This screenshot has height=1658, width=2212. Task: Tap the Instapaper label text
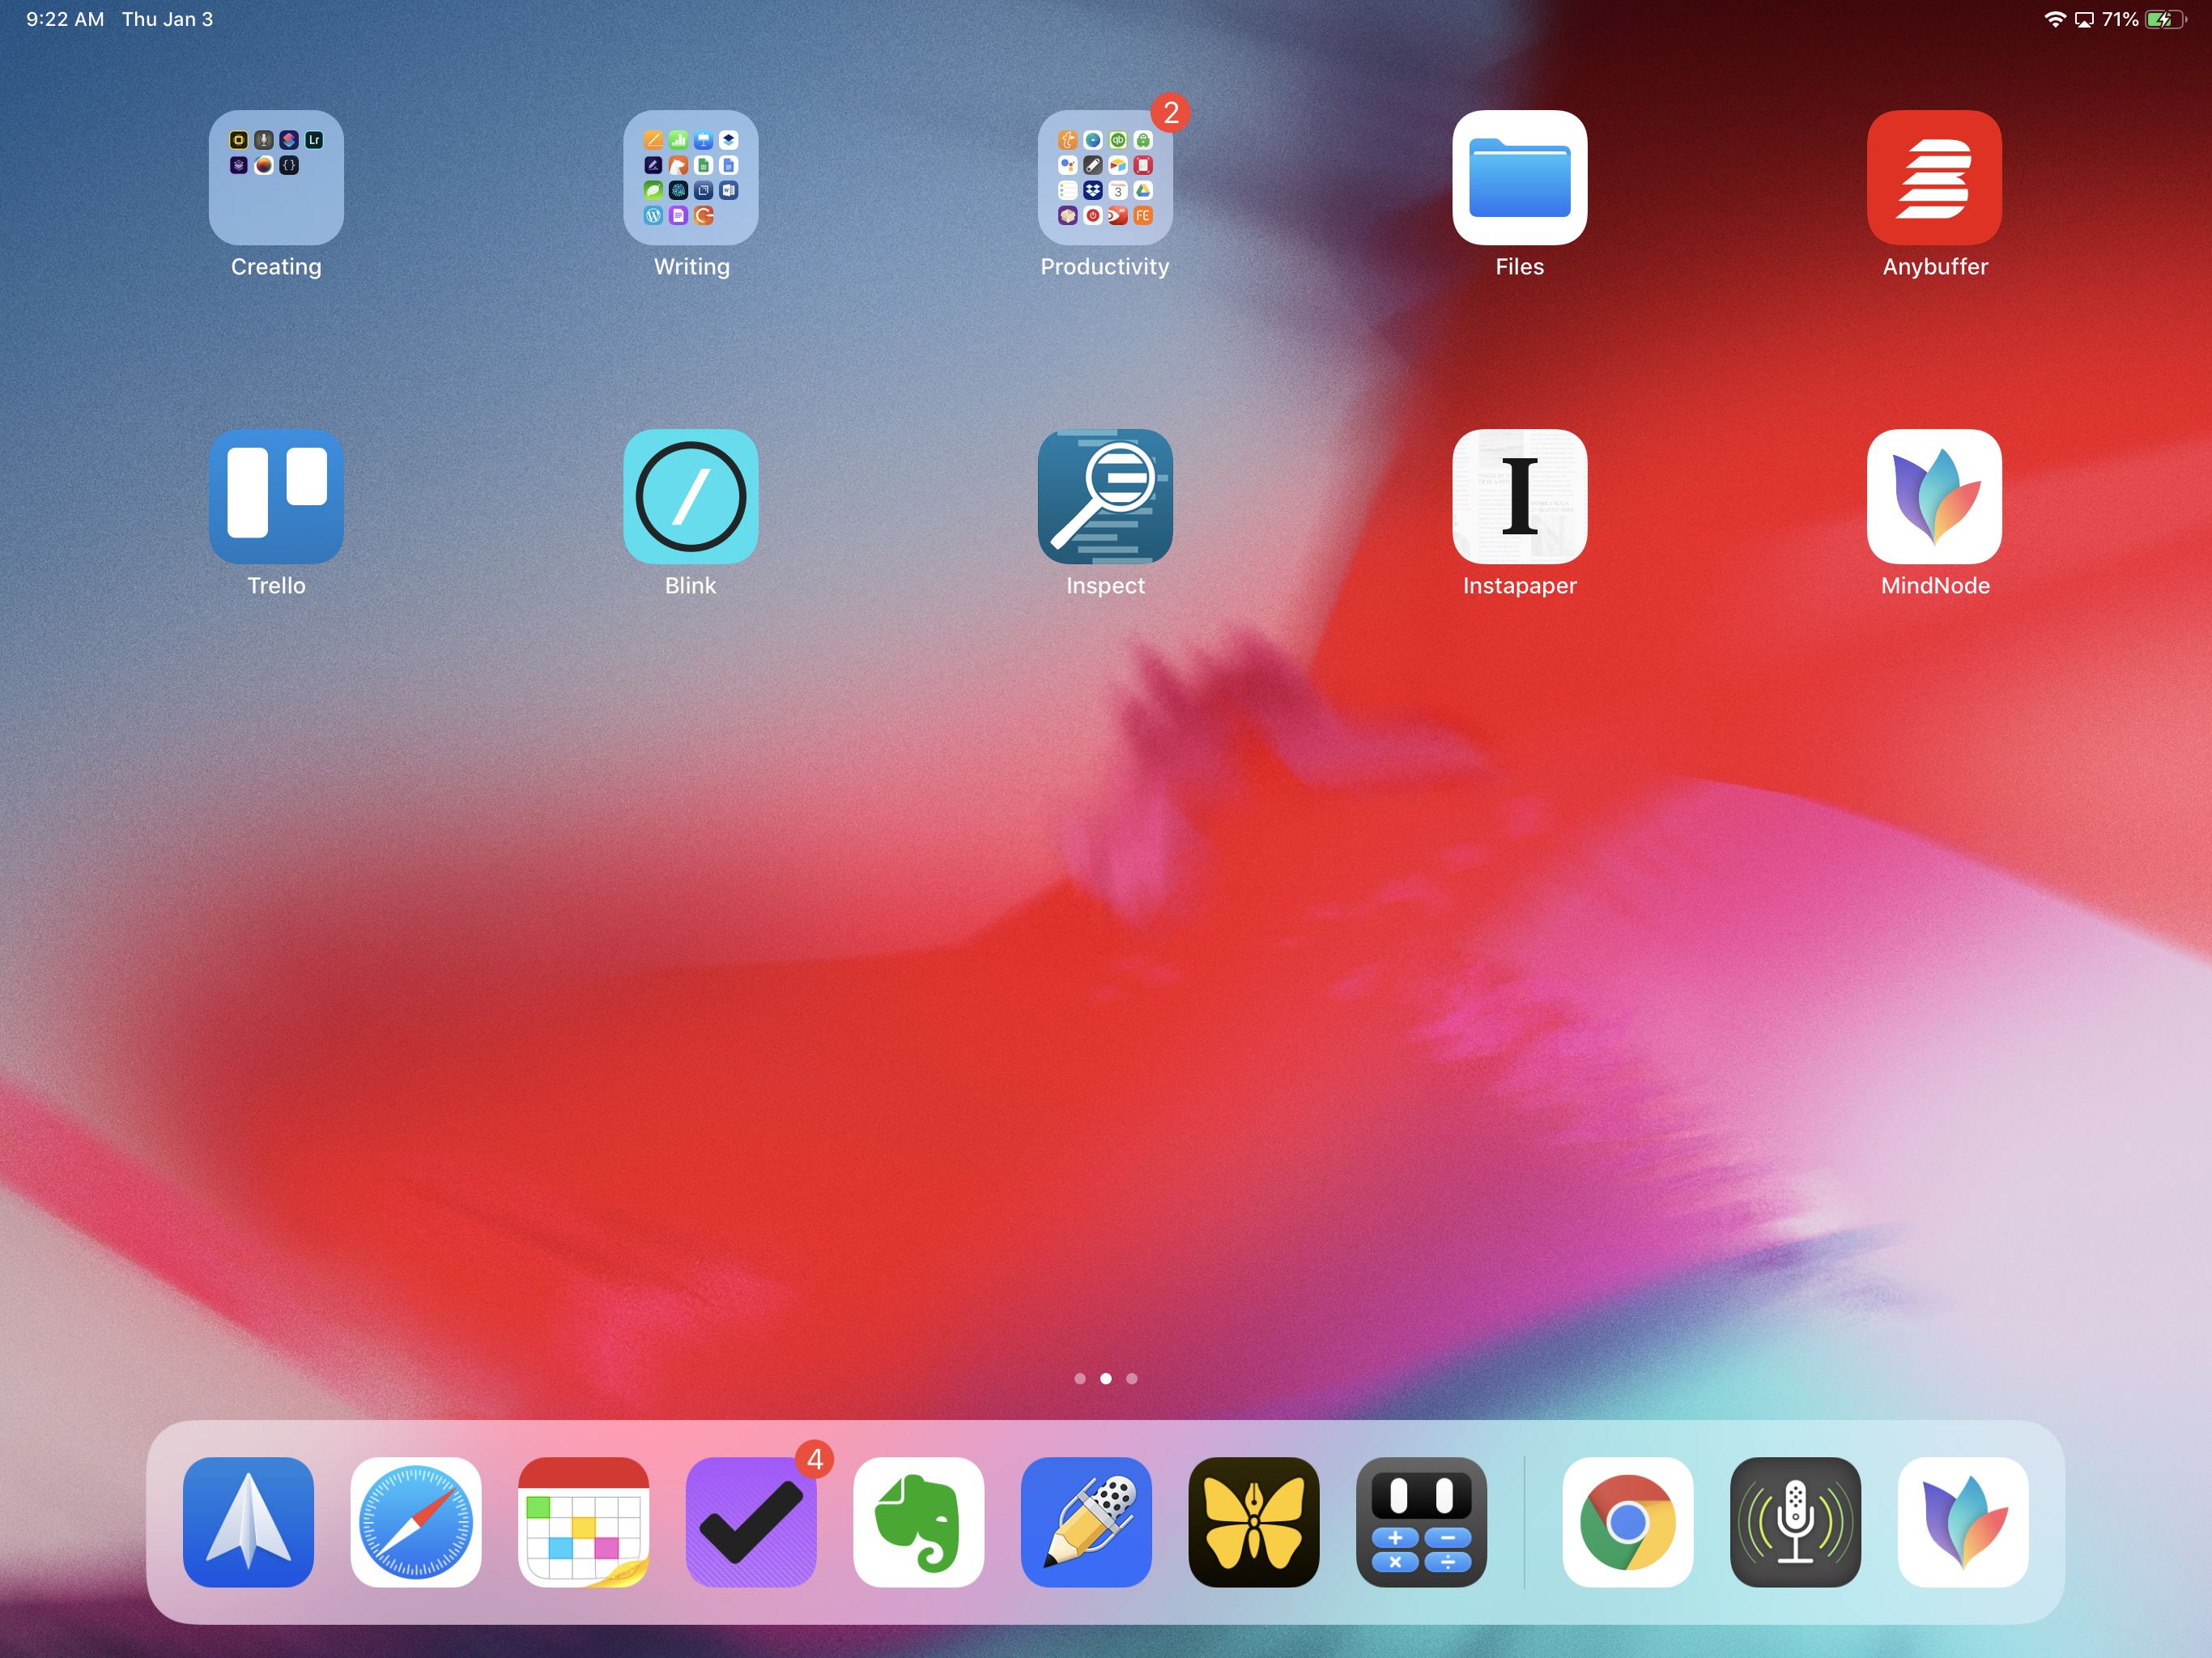pos(1520,586)
